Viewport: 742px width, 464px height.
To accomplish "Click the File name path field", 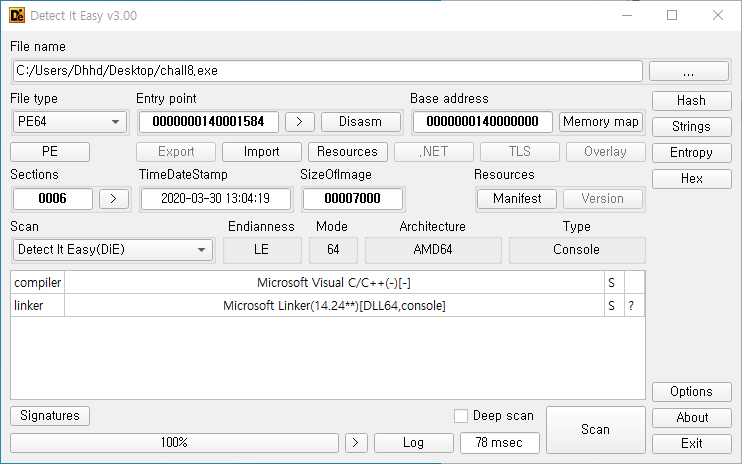I will pyautogui.click(x=327, y=71).
